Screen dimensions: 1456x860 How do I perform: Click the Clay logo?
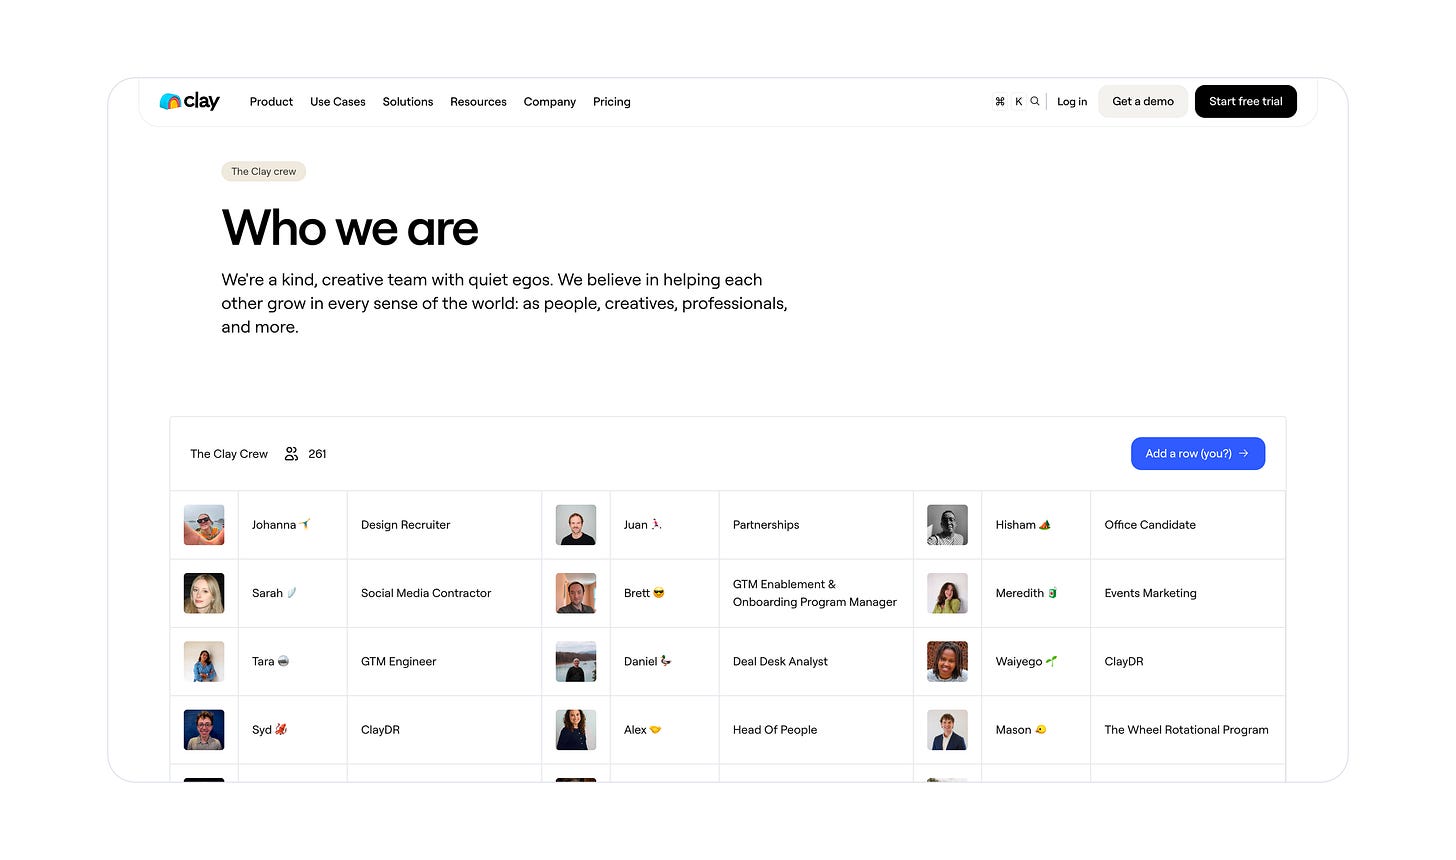(x=189, y=101)
